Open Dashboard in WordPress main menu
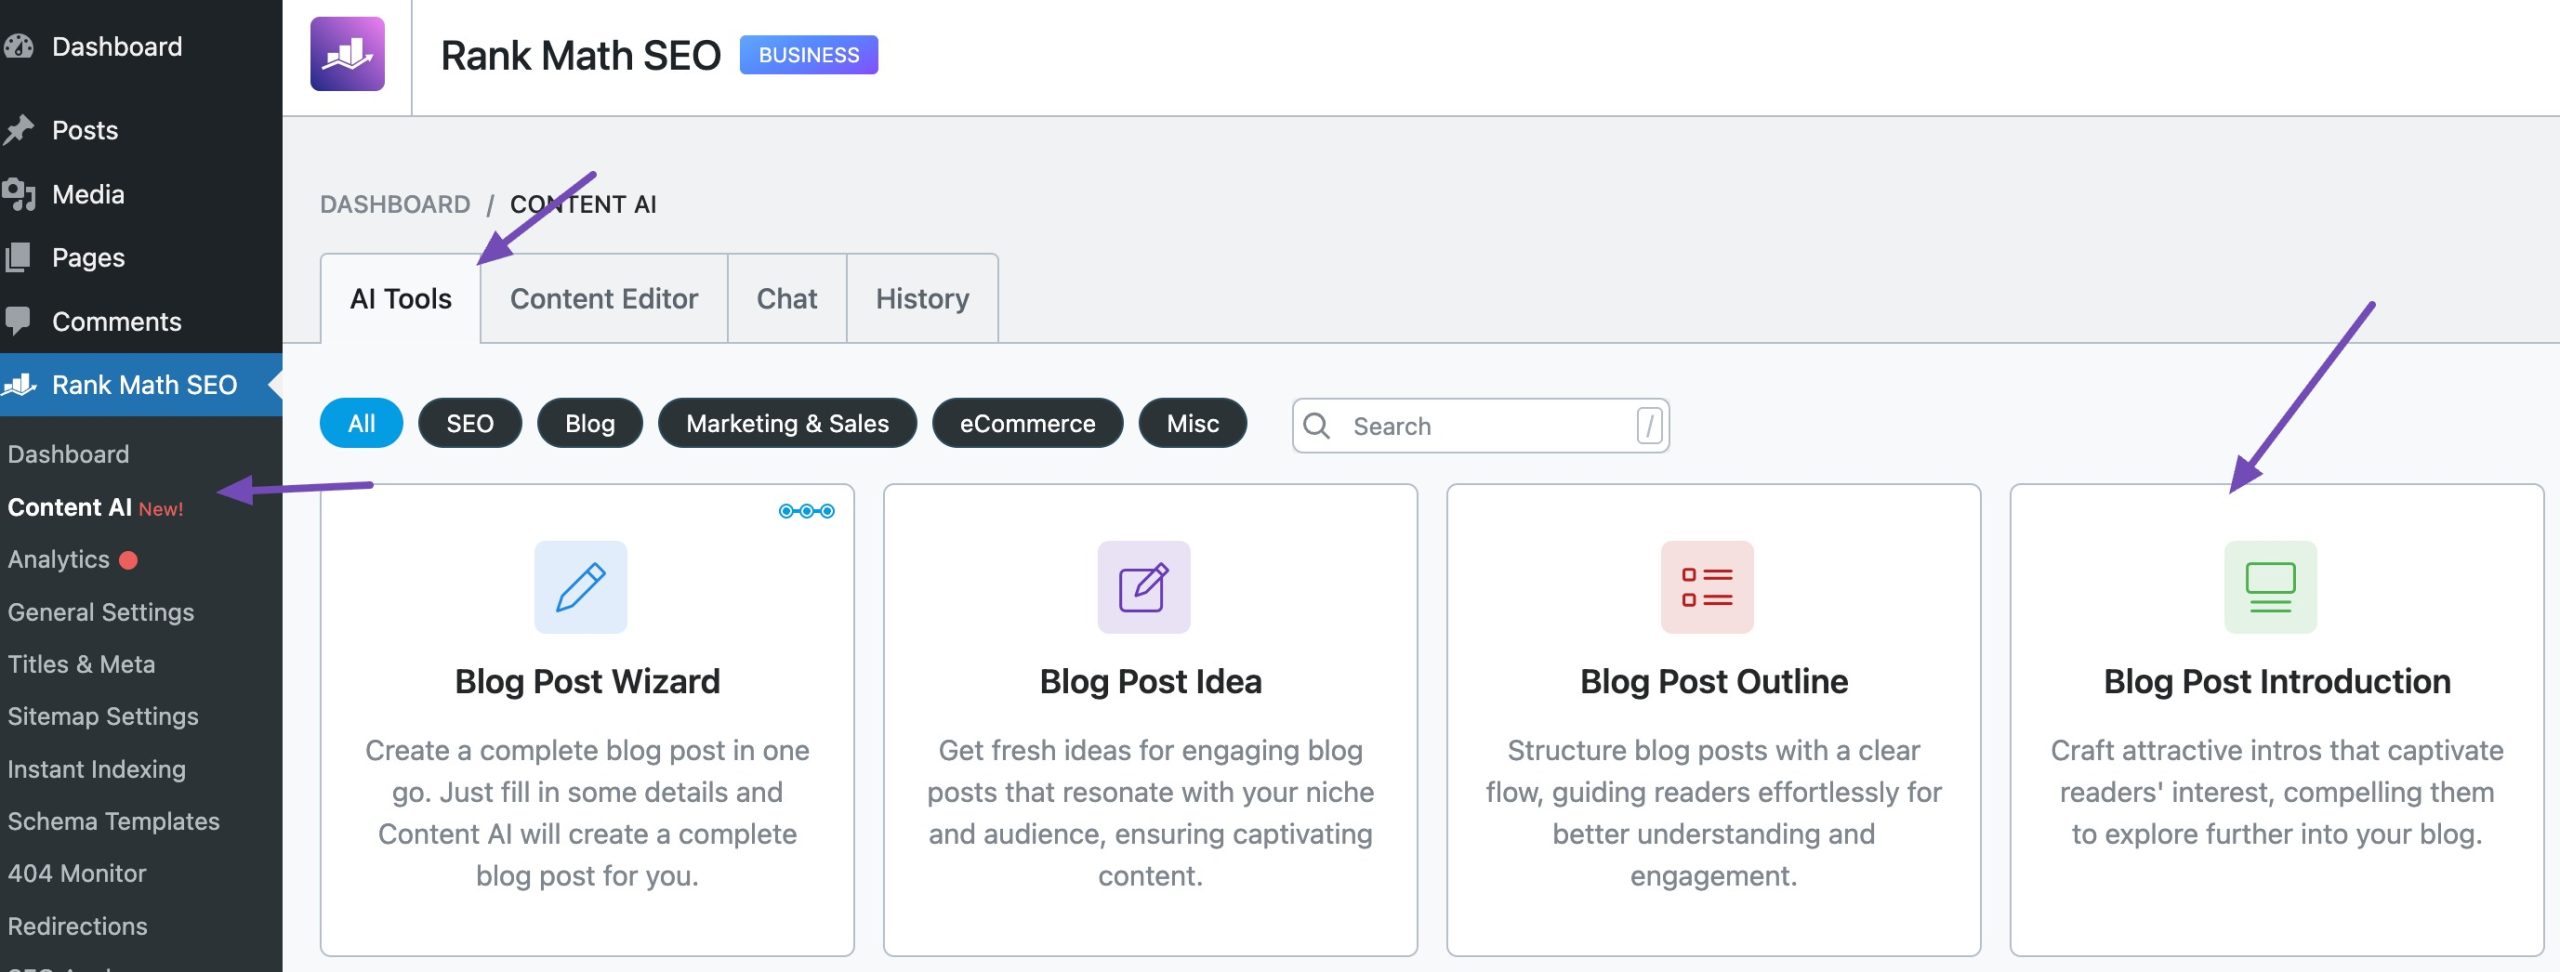 117,46
